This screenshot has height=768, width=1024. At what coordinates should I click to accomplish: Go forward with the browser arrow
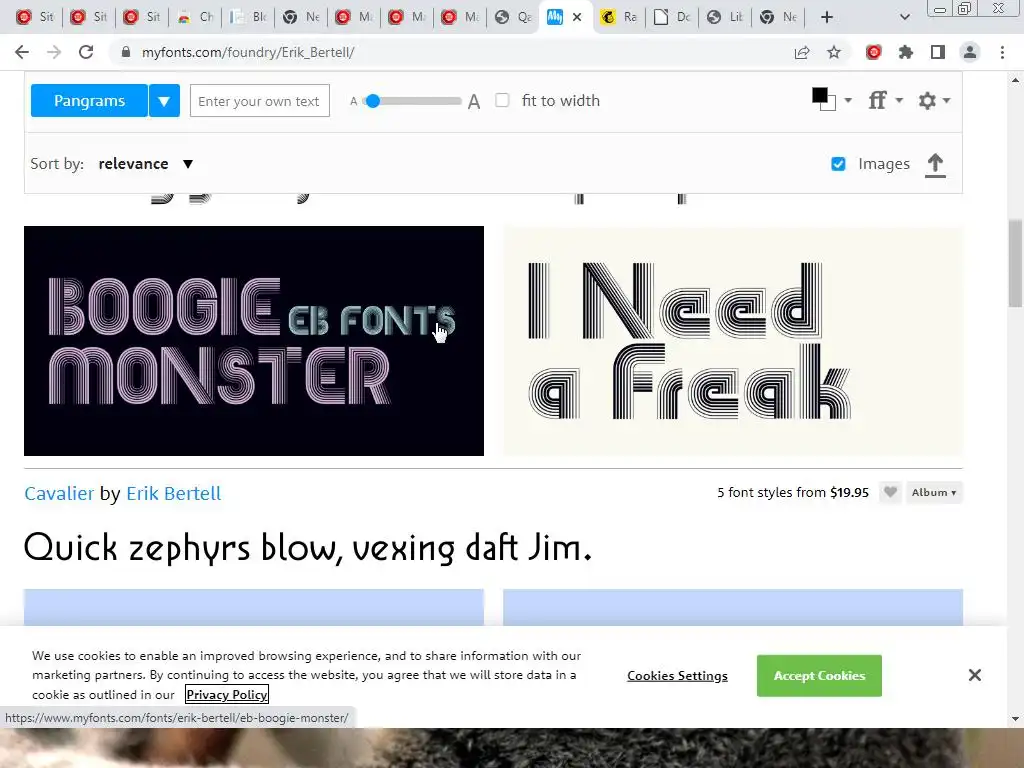pos(54,52)
